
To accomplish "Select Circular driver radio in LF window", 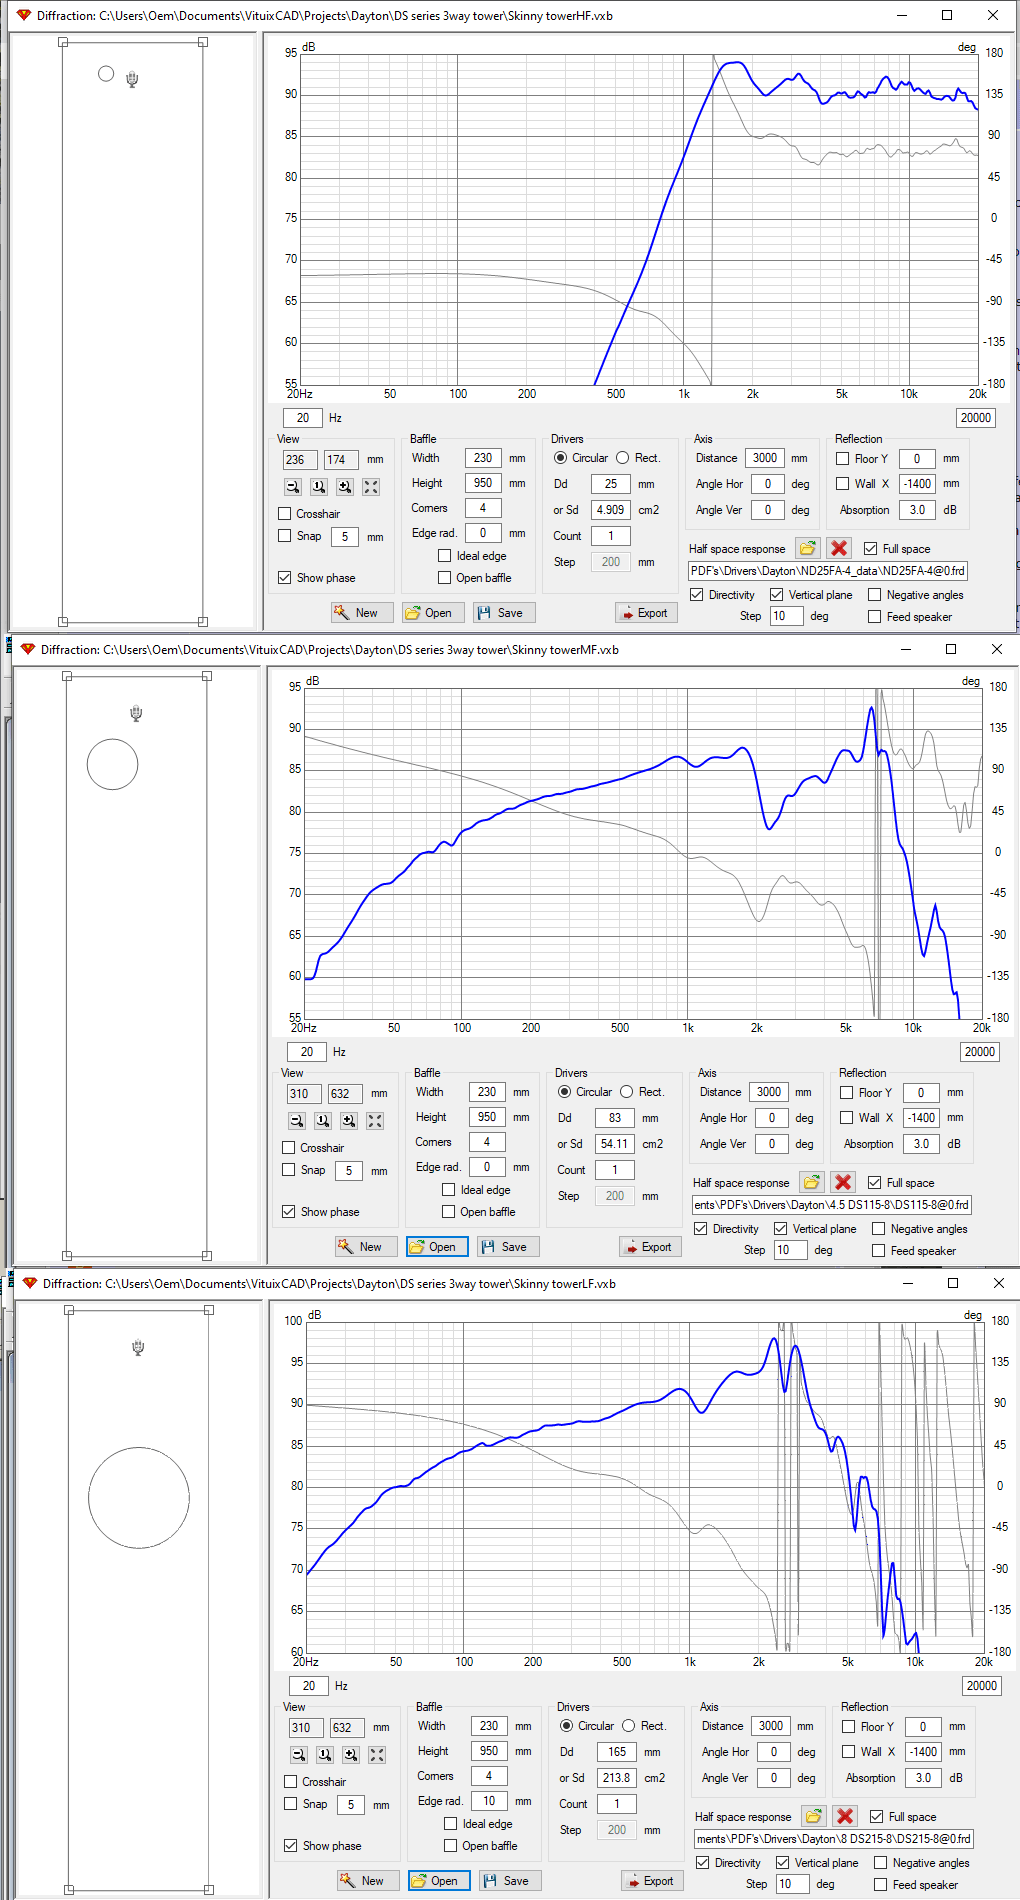I will tap(567, 1726).
